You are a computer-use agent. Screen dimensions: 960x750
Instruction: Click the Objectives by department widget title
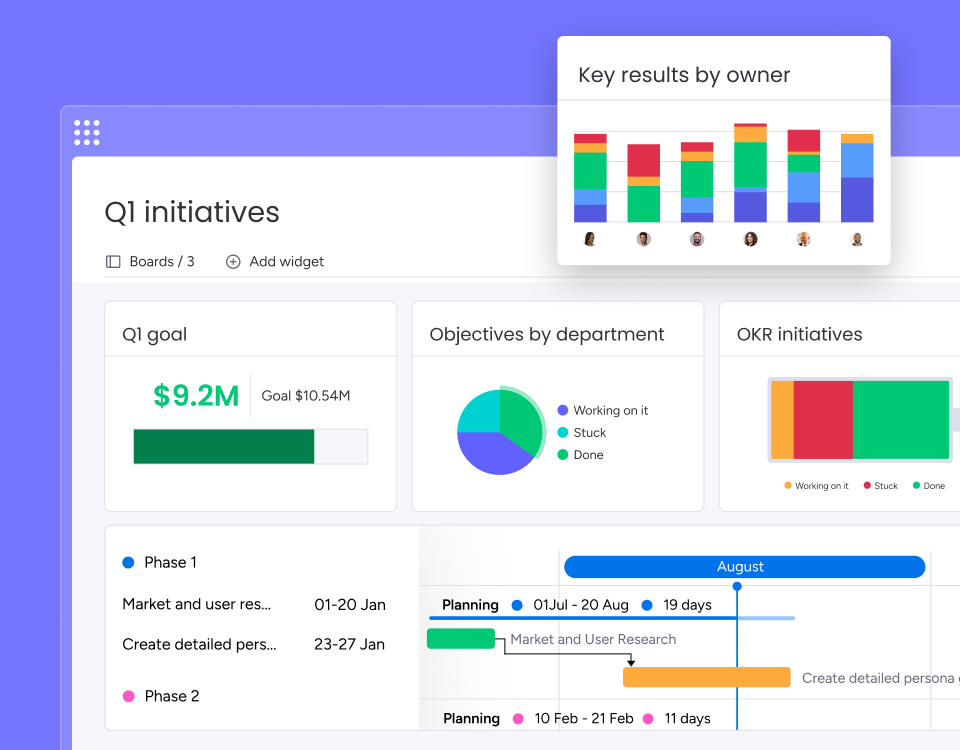(547, 334)
